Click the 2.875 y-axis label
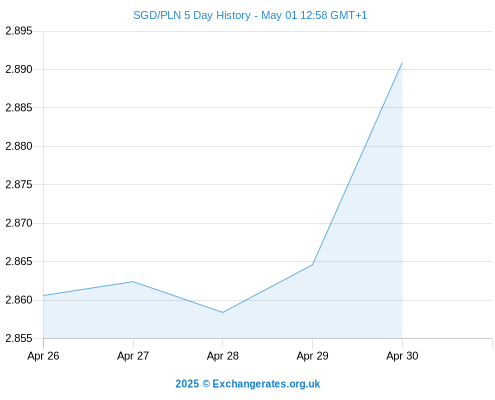This screenshot has height=400, width=495. pos(19,184)
